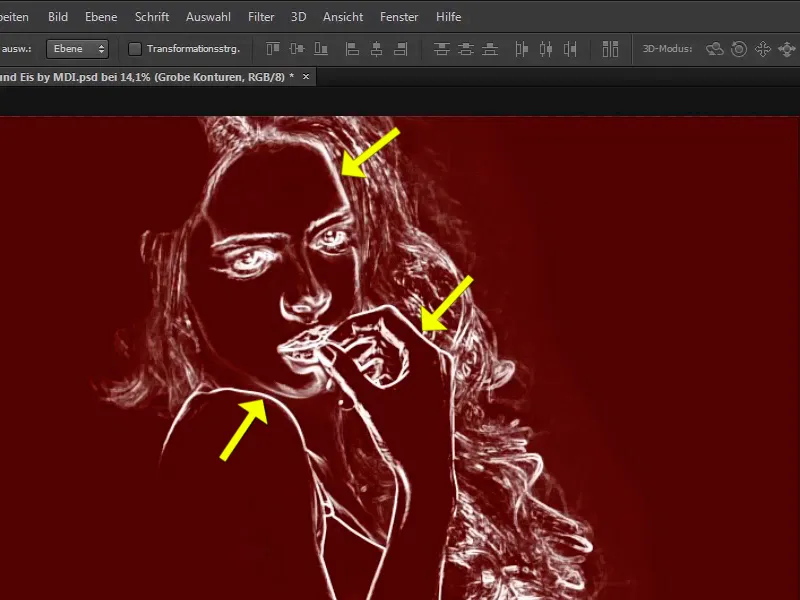Open the Hilfe menu
Viewport: 800px width, 600px height.
point(448,17)
